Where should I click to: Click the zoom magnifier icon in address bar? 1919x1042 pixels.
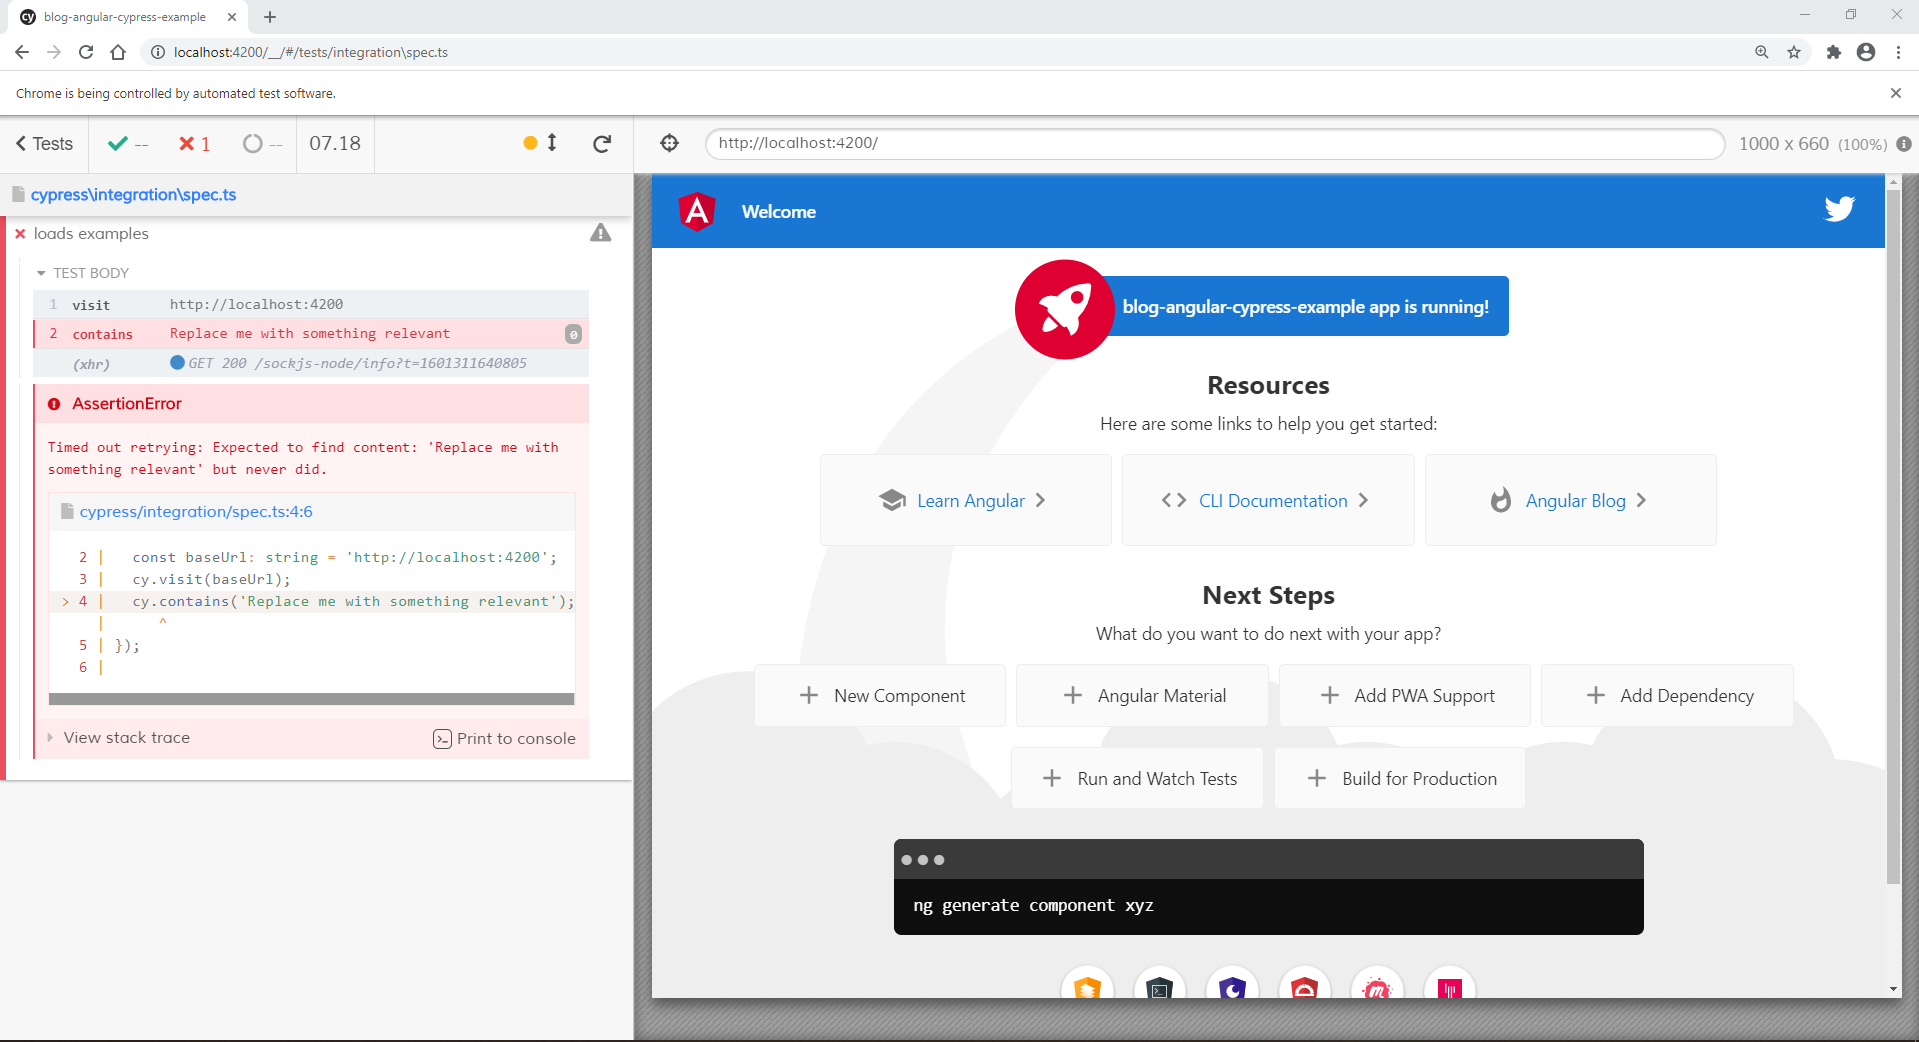pos(1762,52)
